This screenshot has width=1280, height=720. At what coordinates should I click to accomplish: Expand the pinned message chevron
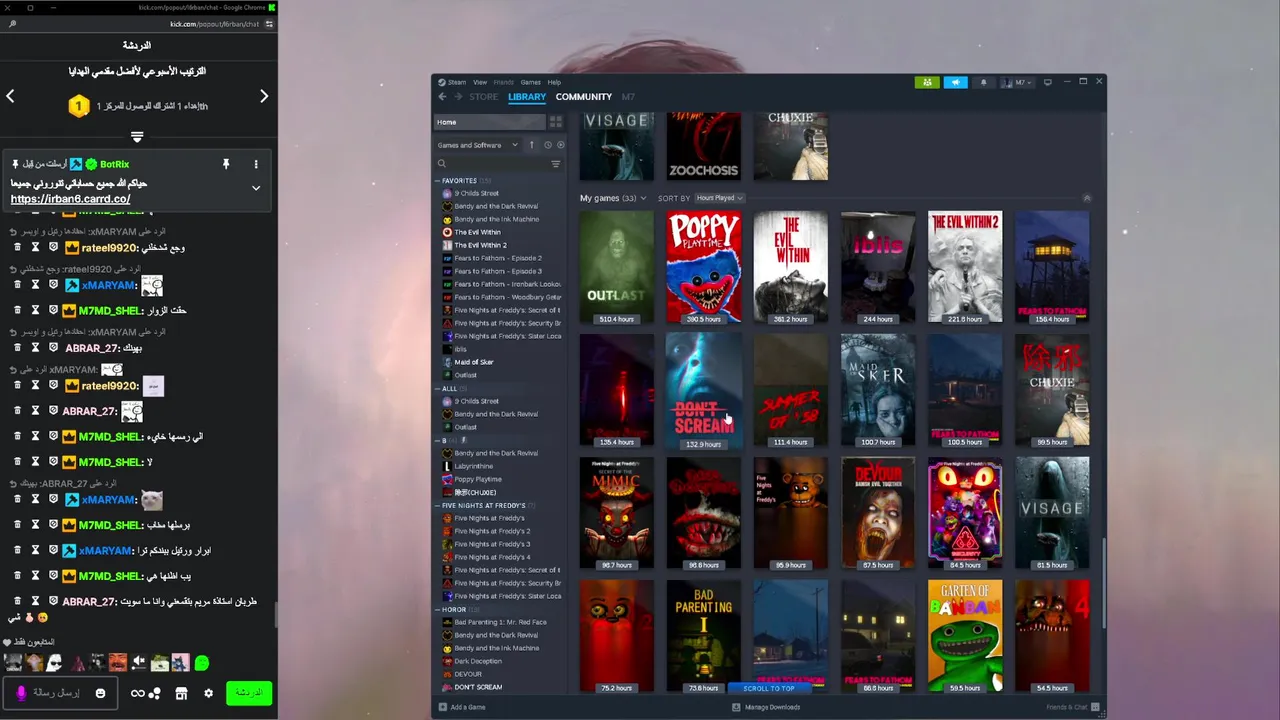(x=256, y=187)
